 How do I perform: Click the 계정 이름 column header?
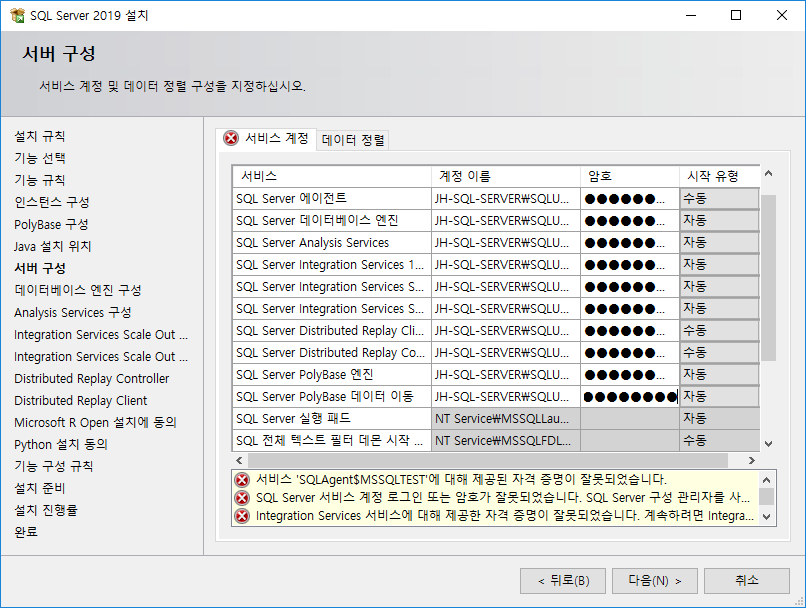pyautogui.click(x=506, y=176)
